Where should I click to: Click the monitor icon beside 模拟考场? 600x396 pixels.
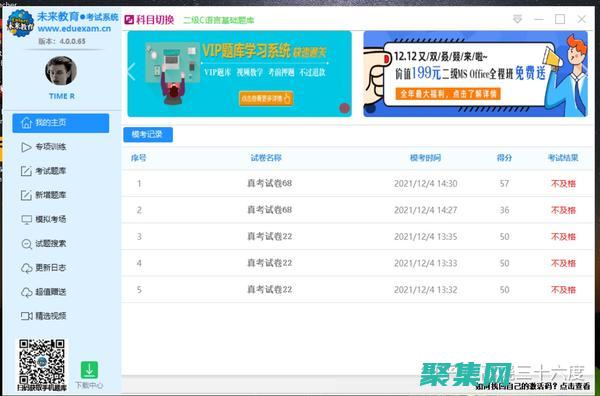tap(26, 220)
